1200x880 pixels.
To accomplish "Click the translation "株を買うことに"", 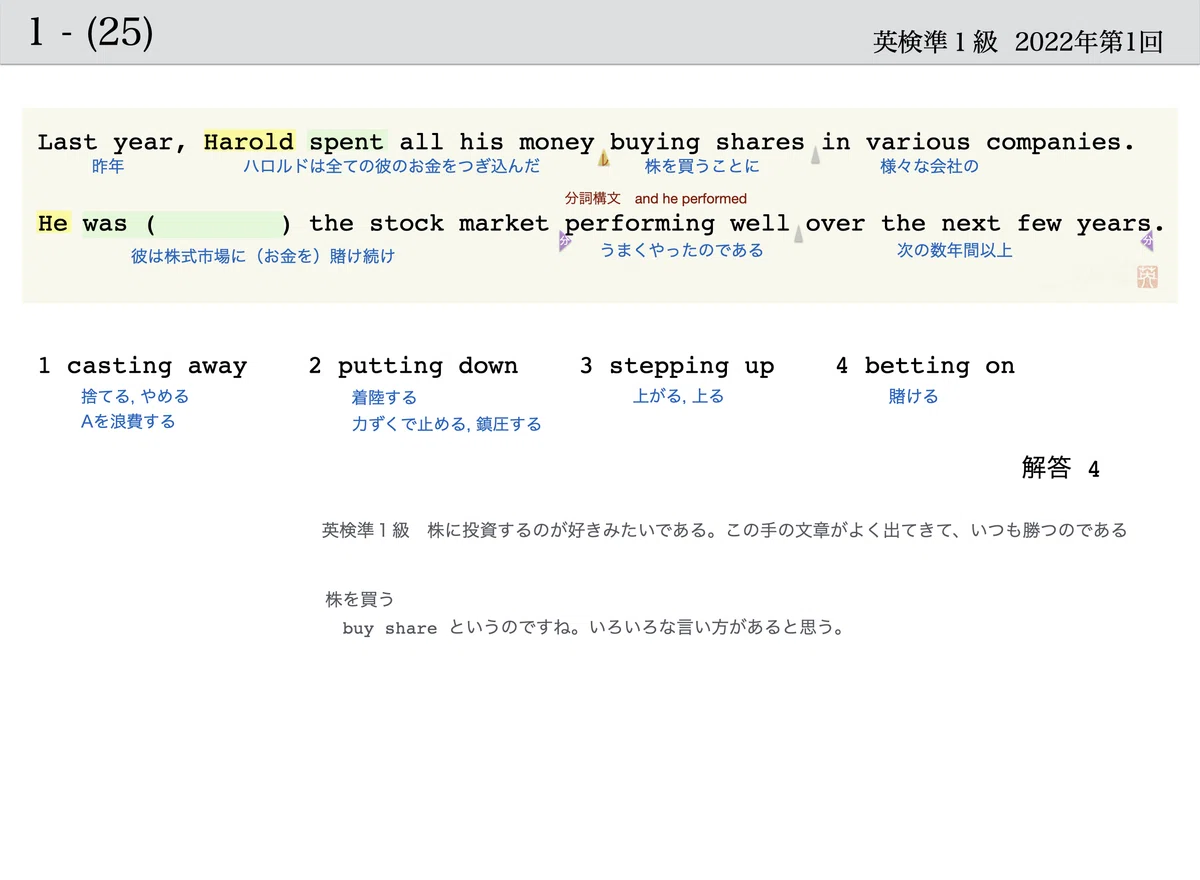I will tap(702, 166).
